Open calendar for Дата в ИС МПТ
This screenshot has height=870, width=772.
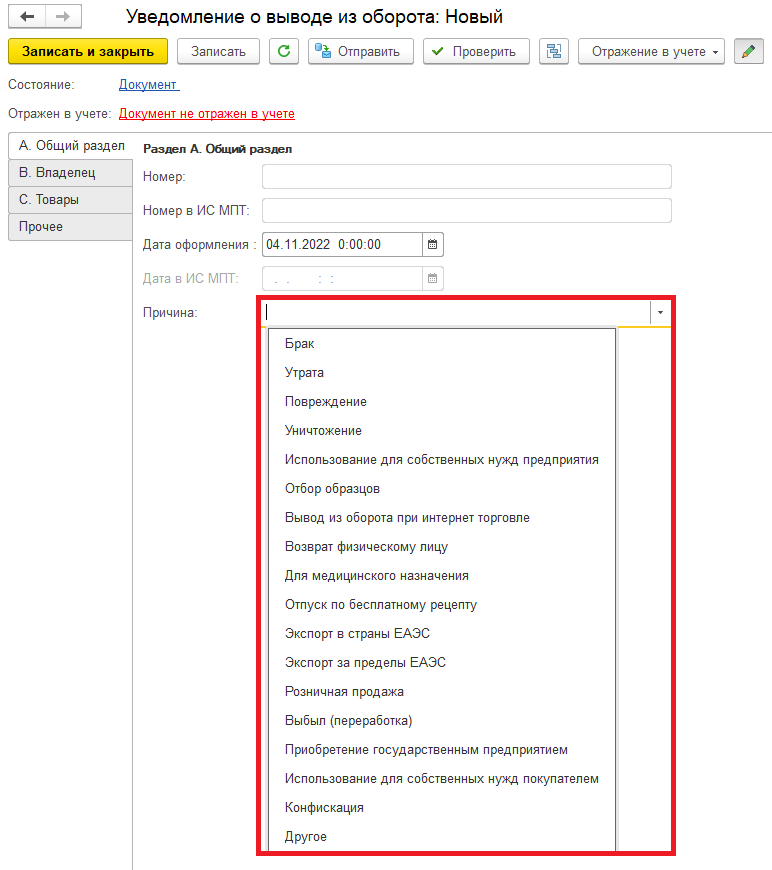pyautogui.click(x=433, y=279)
